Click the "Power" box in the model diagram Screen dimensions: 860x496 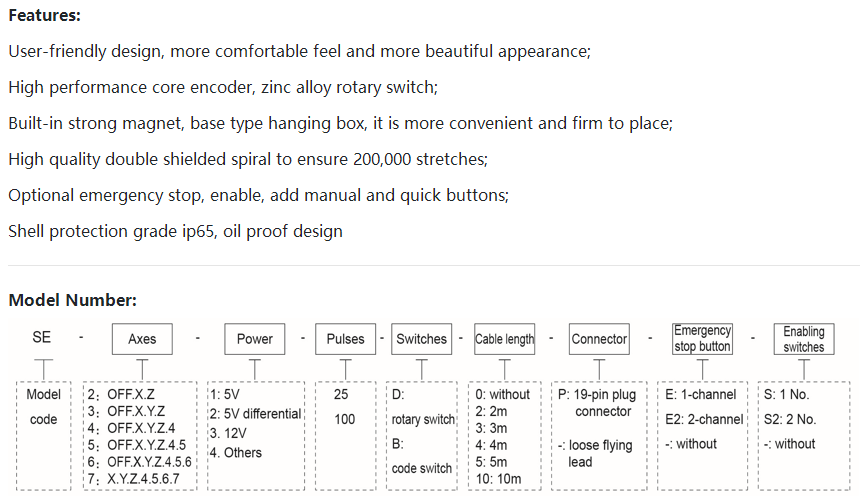pos(254,339)
